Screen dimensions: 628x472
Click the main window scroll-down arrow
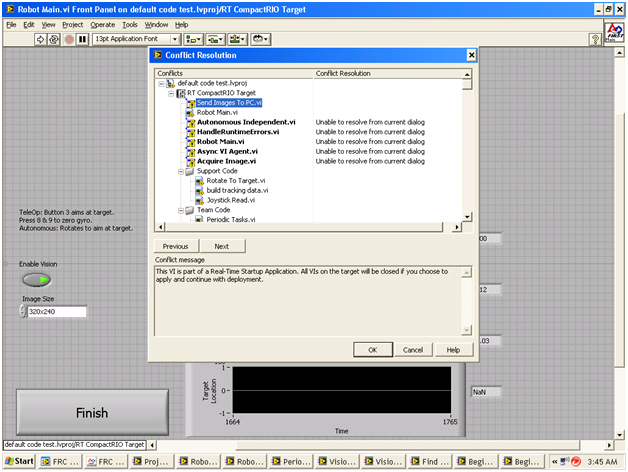[x=620, y=435]
